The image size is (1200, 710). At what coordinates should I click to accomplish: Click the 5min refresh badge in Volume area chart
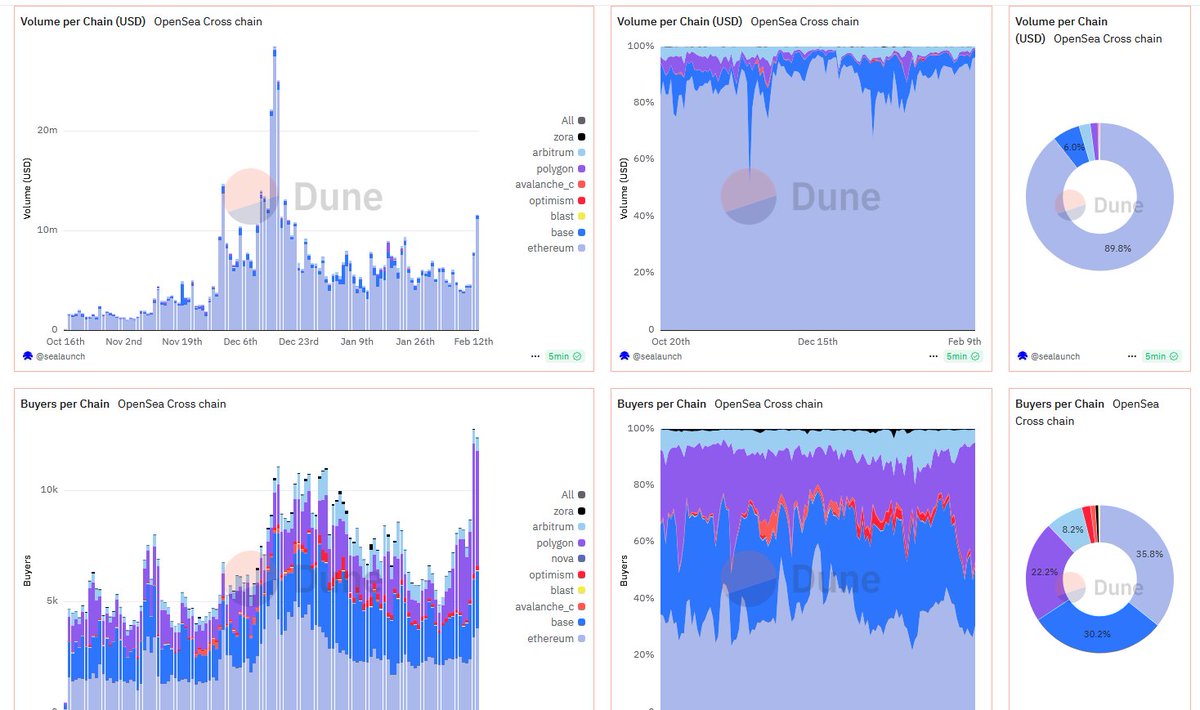[x=962, y=356]
